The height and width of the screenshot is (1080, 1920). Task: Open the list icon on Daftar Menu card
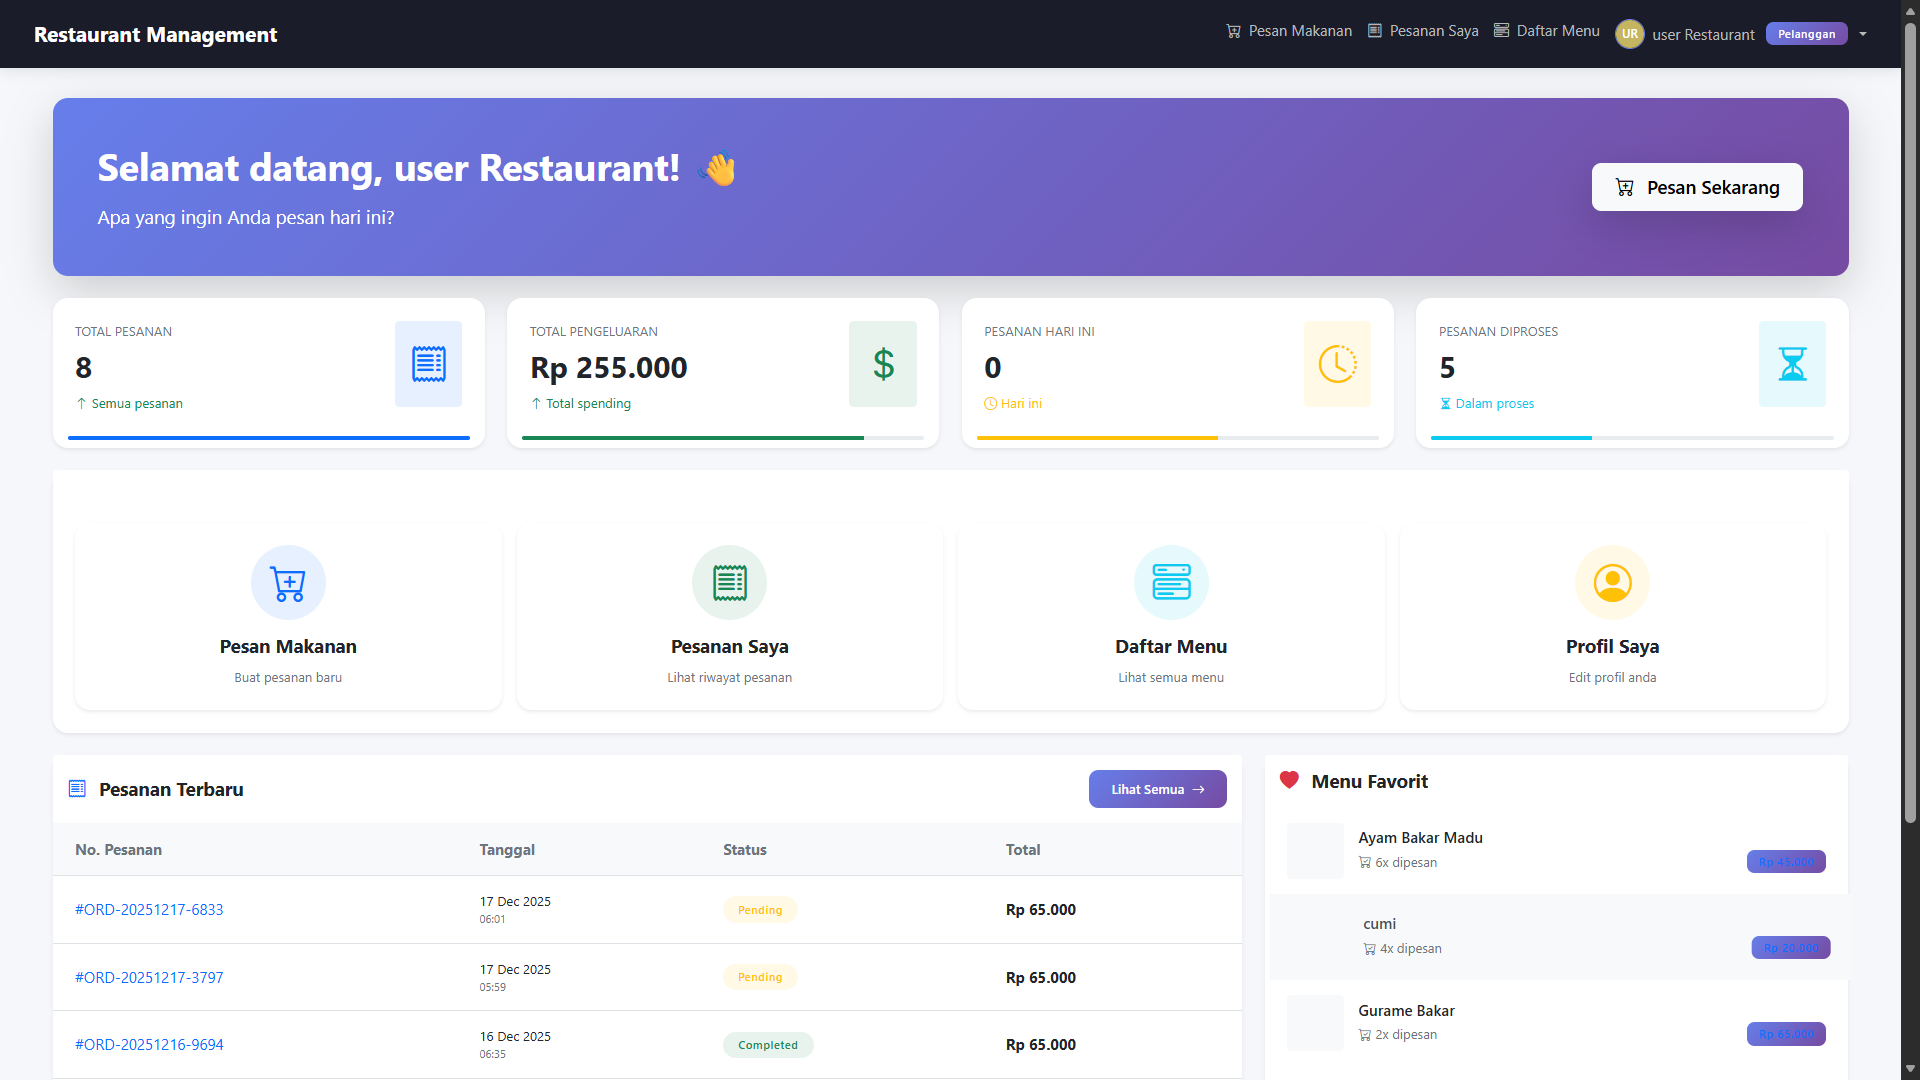(x=1170, y=582)
